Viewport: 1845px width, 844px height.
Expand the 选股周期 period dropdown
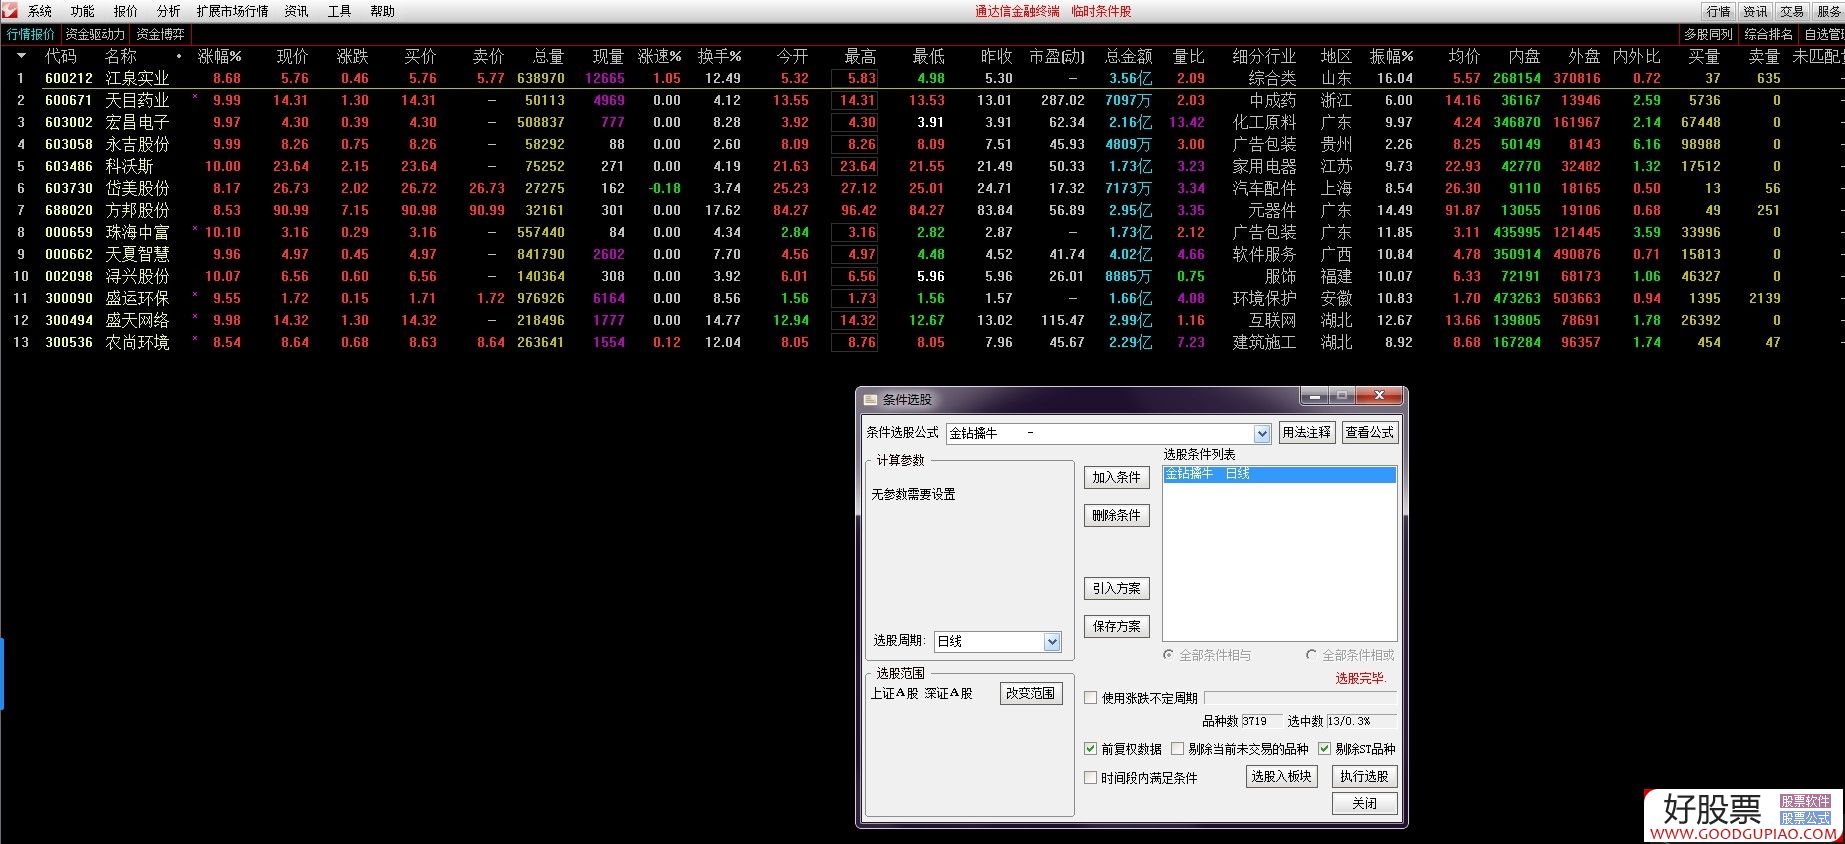(x=1052, y=642)
